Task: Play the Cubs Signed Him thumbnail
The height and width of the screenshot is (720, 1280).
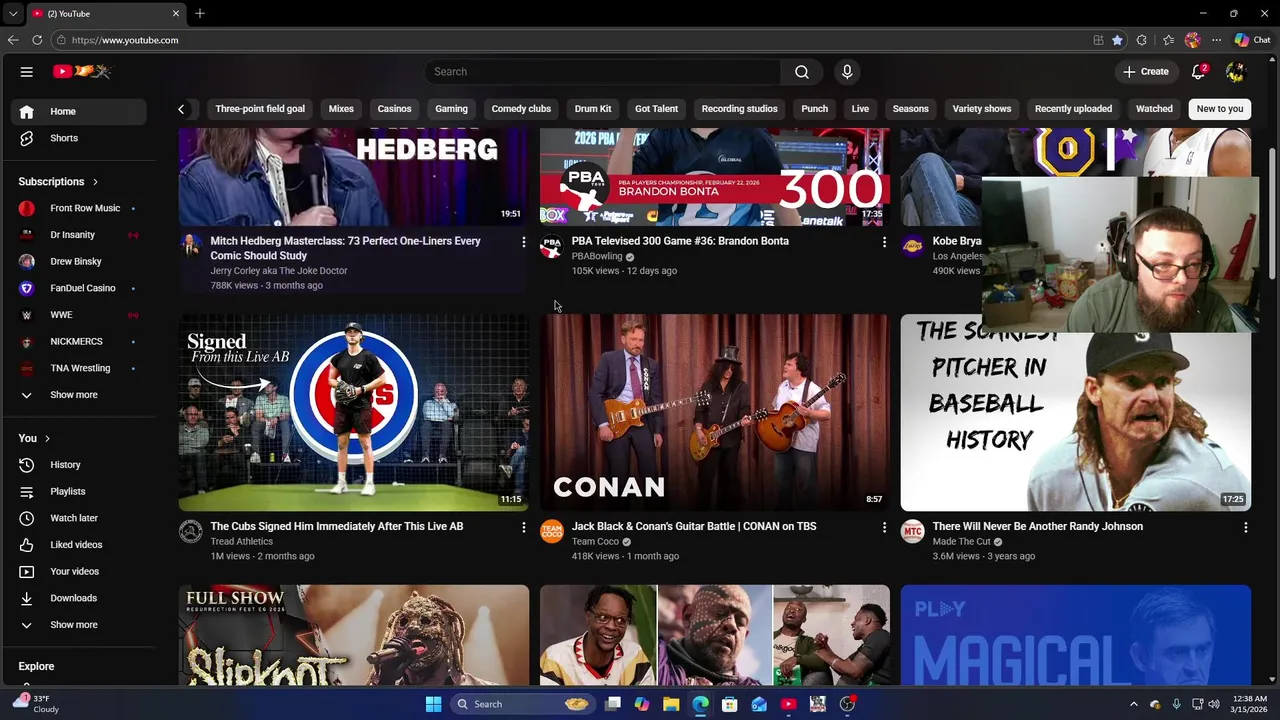Action: 354,413
